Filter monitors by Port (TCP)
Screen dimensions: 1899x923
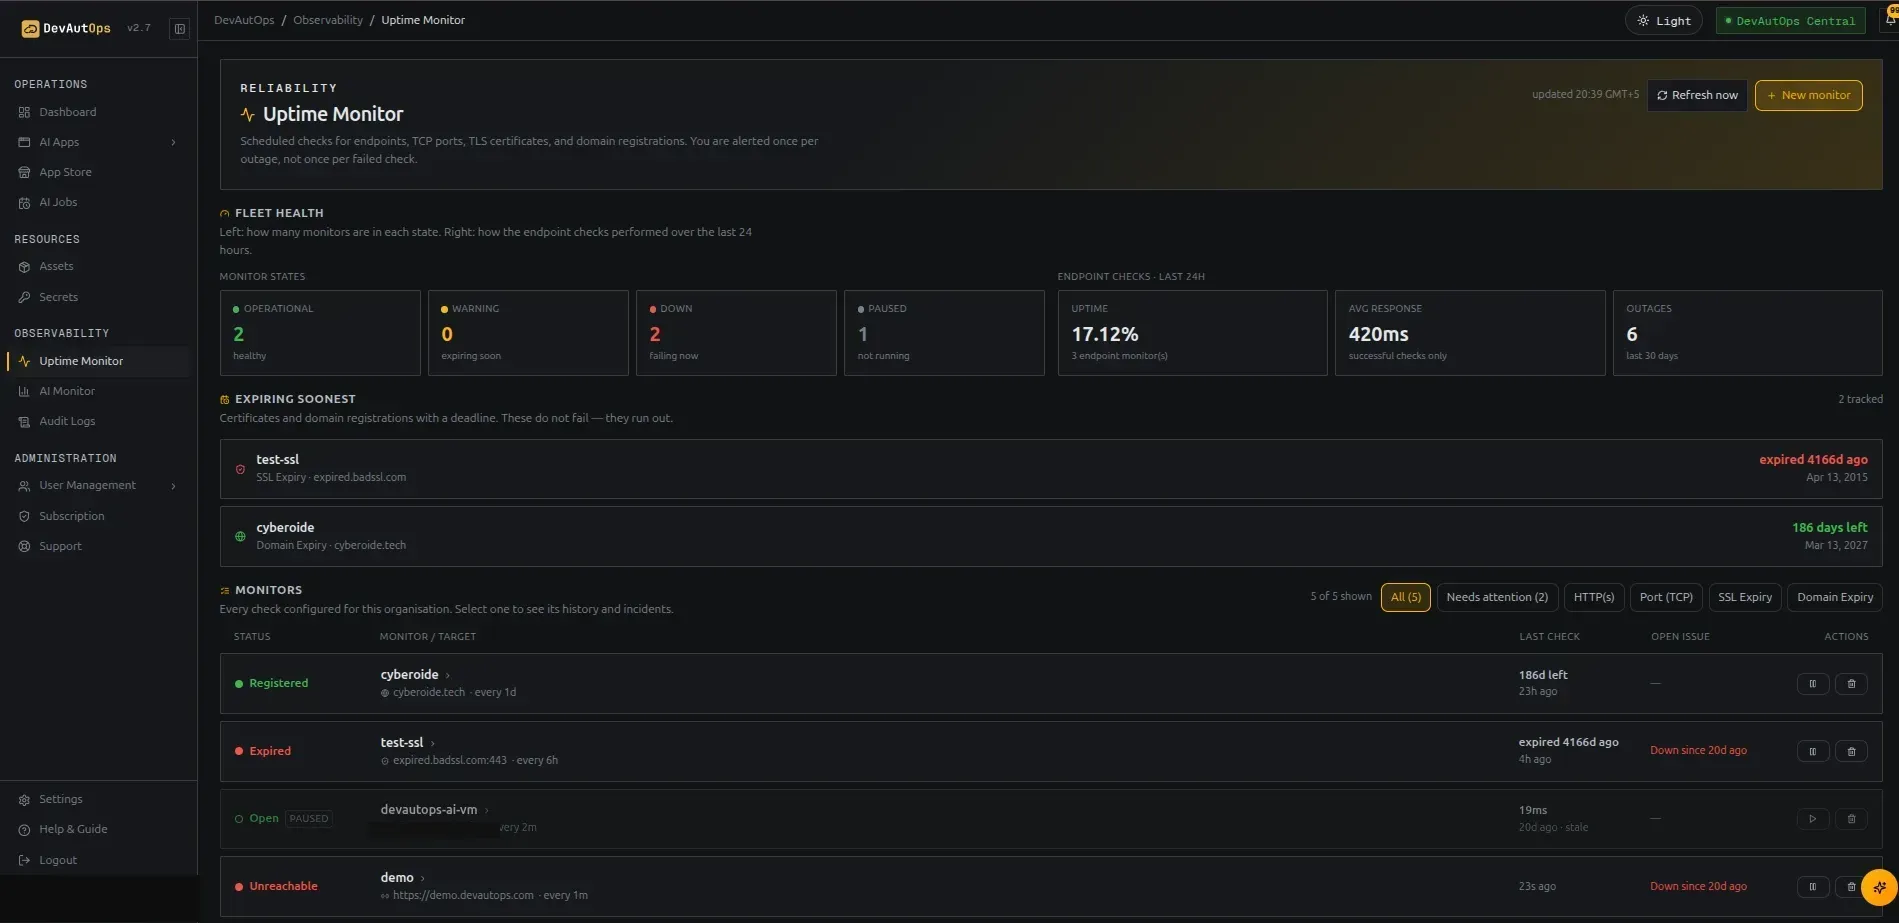pos(1665,597)
